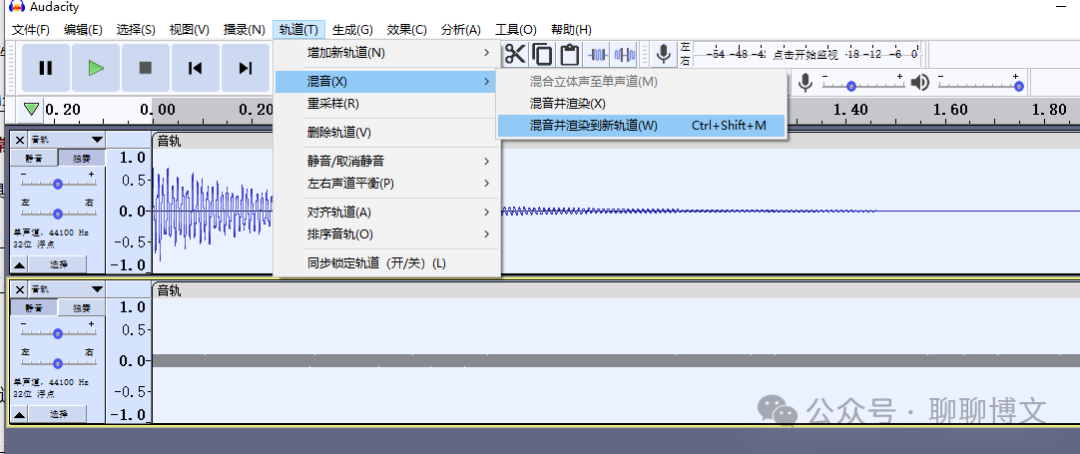Solo the second audio track
The height and width of the screenshot is (454, 1080).
(x=81, y=307)
